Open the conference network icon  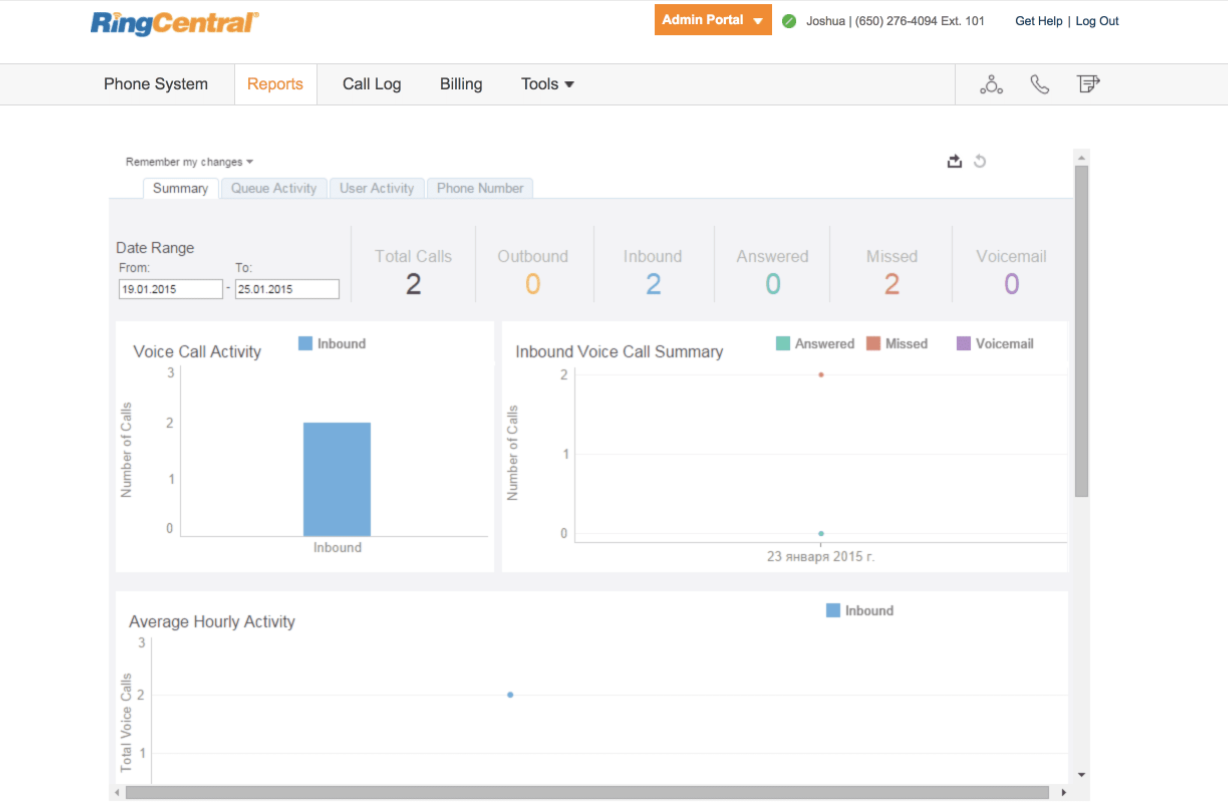pyautogui.click(x=991, y=85)
